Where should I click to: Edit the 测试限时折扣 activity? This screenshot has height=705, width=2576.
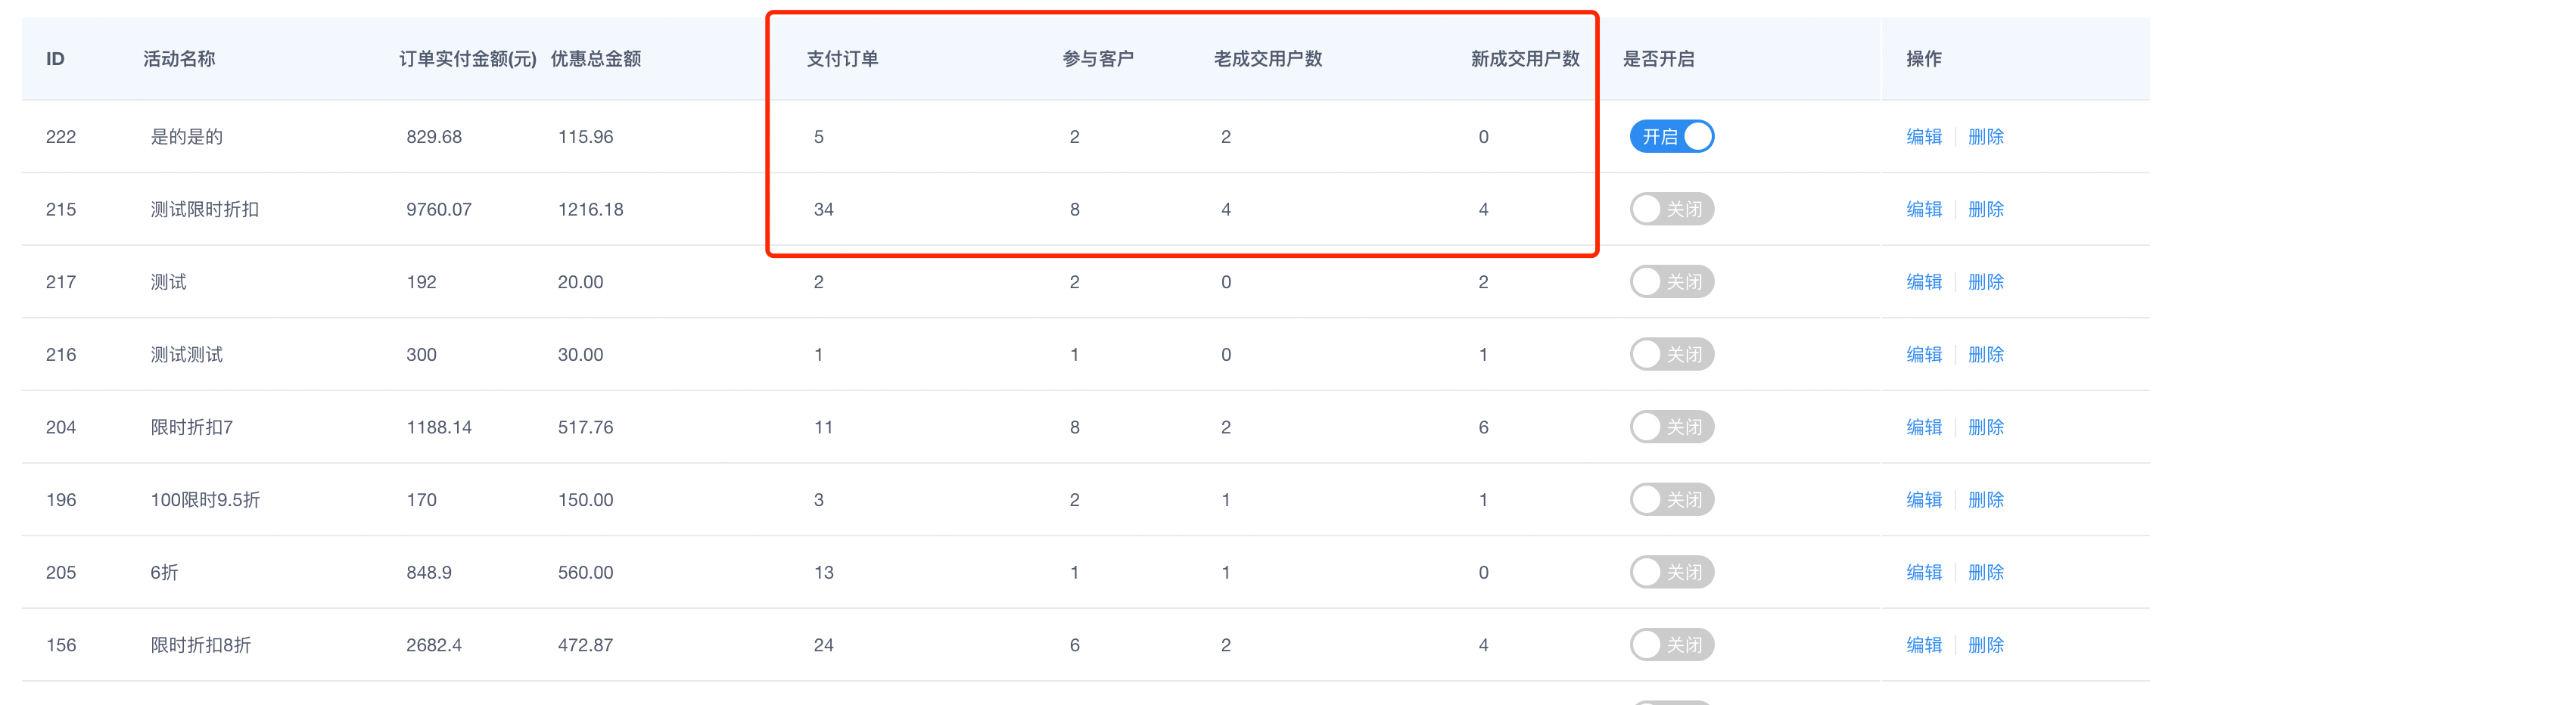click(x=1923, y=209)
